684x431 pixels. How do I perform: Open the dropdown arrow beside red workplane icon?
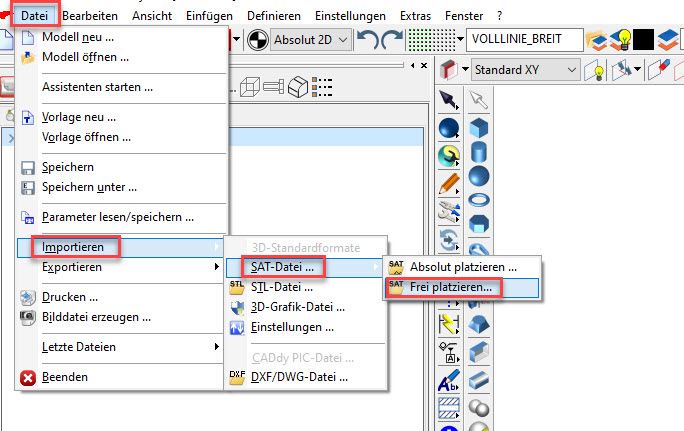point(465,69)
